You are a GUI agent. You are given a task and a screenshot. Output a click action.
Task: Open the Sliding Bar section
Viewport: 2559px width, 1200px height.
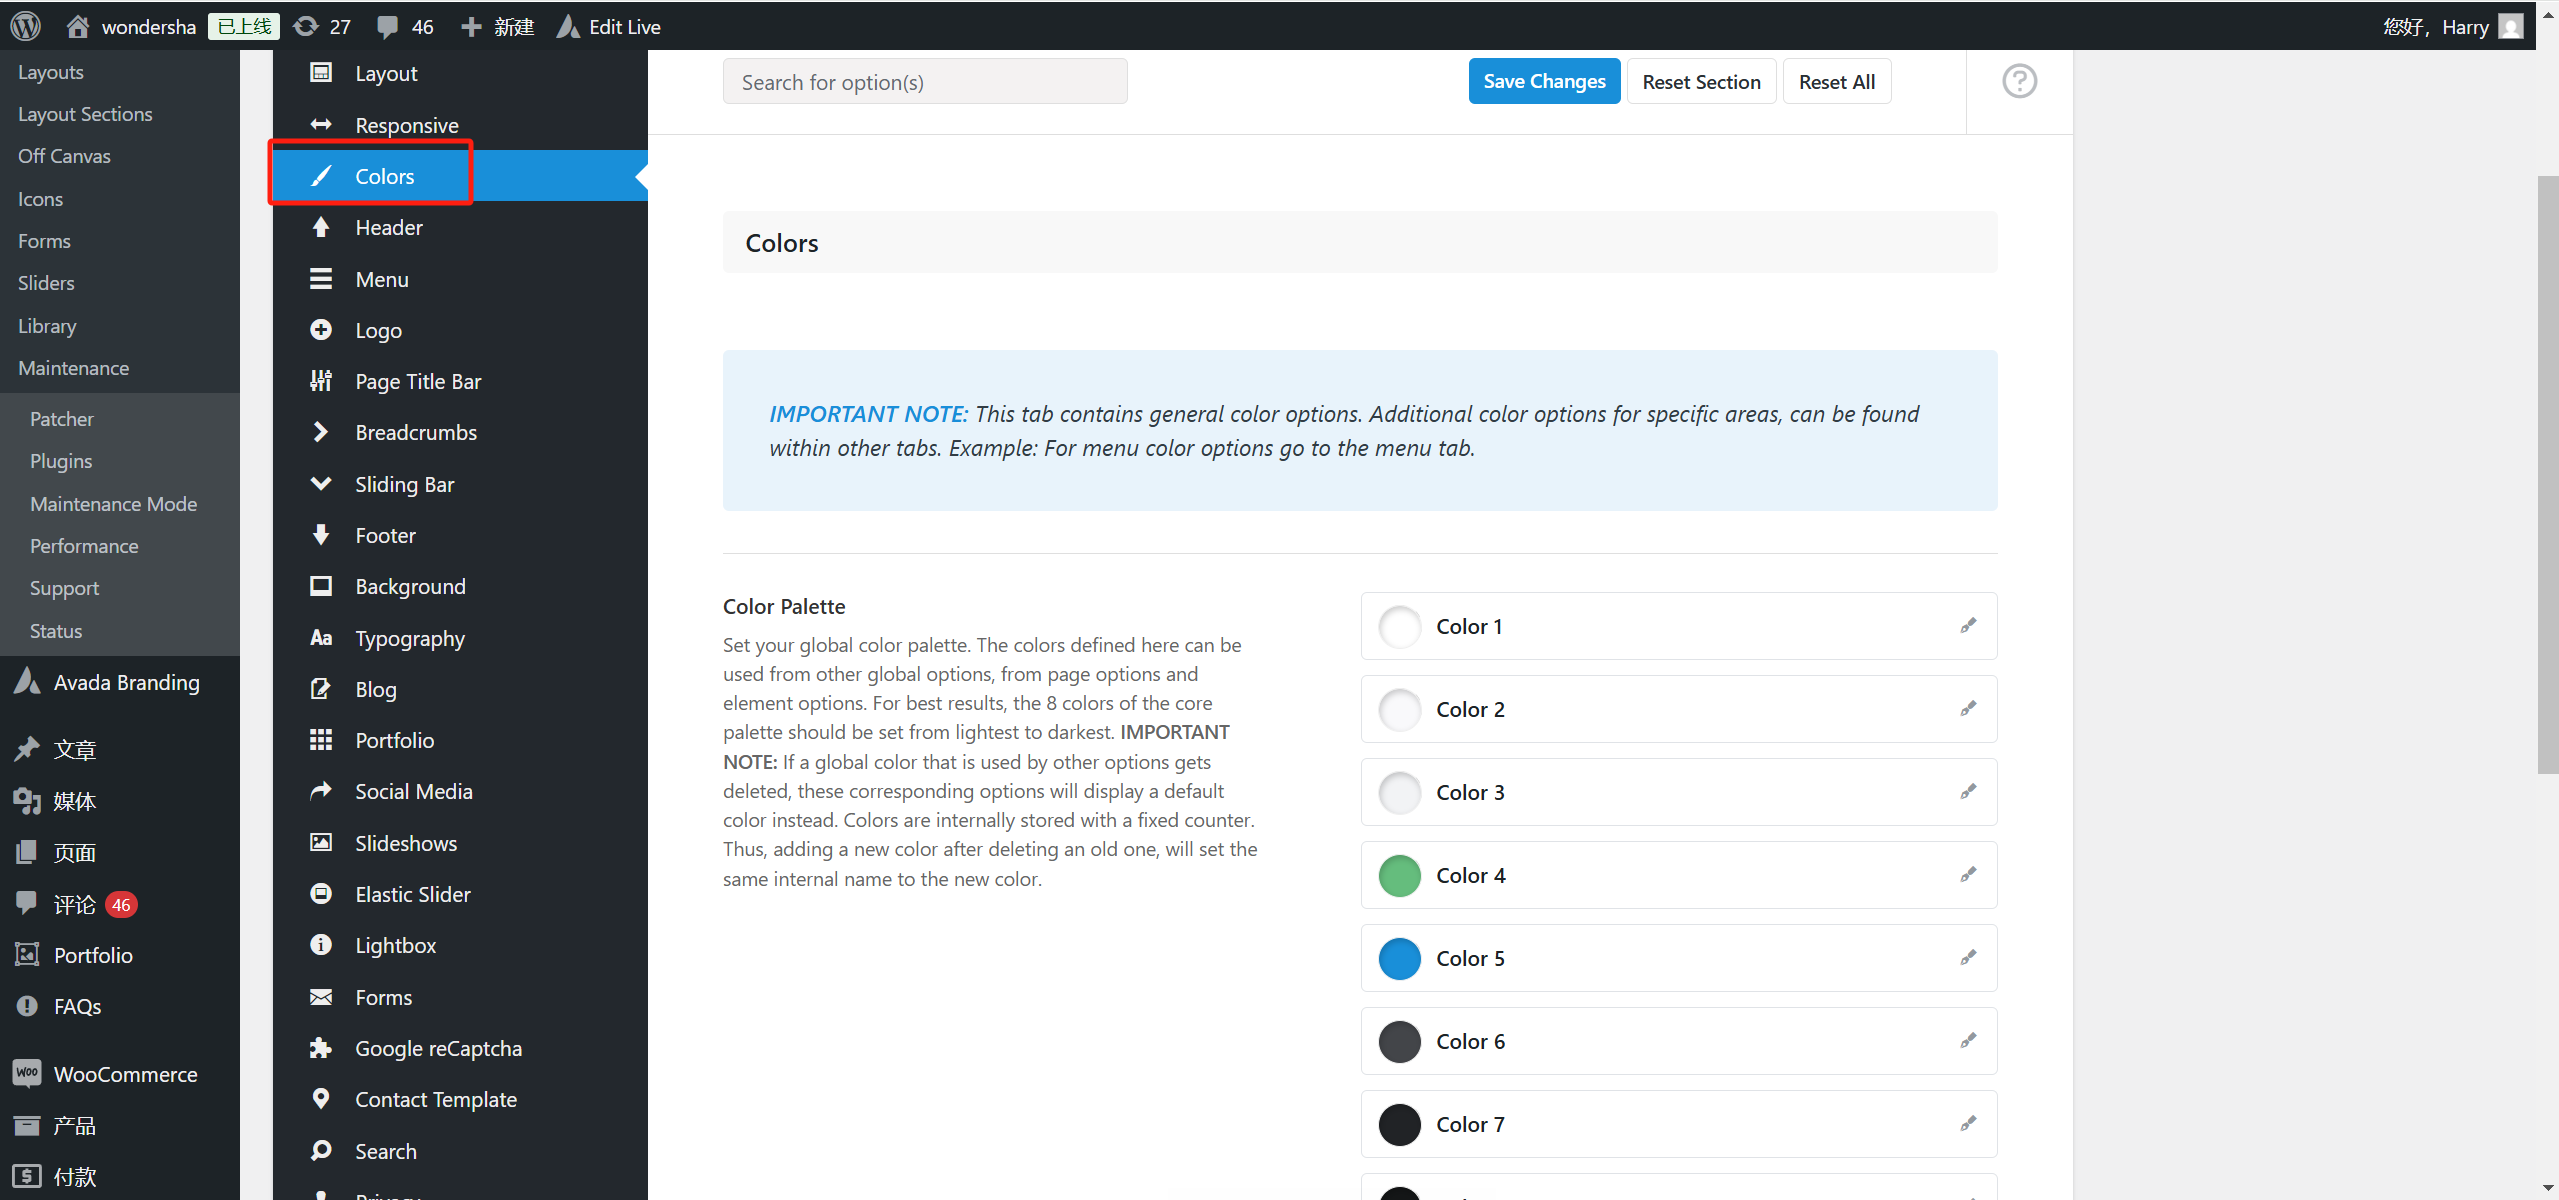[x=404, y=484]
